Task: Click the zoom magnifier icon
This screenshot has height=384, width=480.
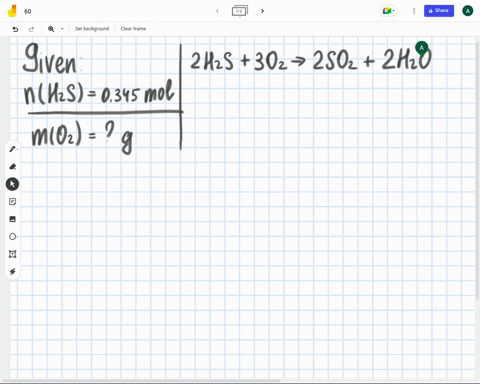Action: point(51,29)
